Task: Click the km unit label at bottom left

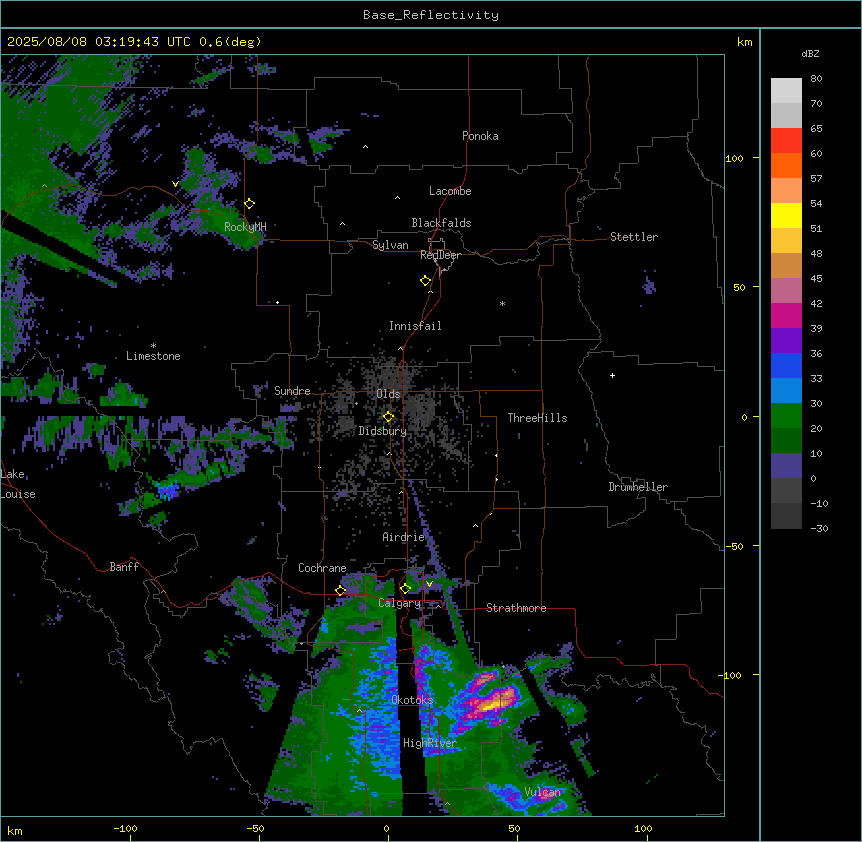Action: [x=15, y=830]
